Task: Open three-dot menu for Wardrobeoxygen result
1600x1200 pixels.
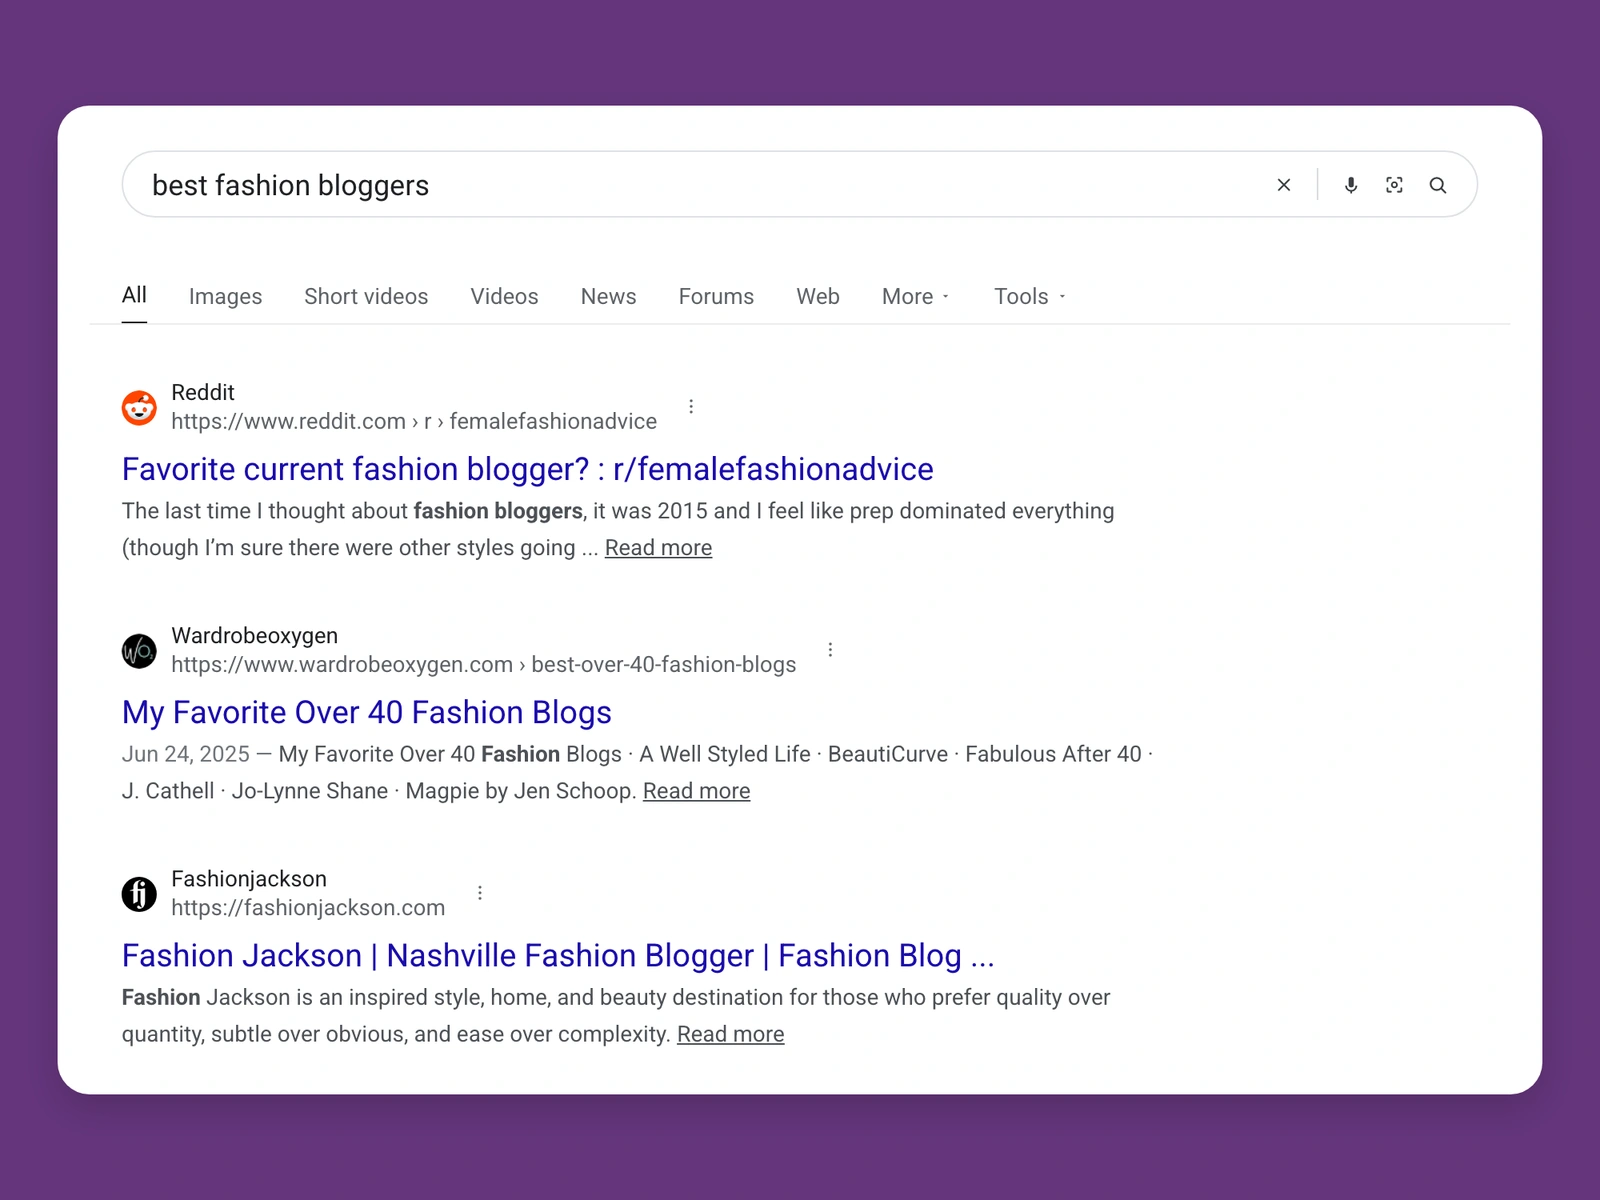Action: (830, 650)
